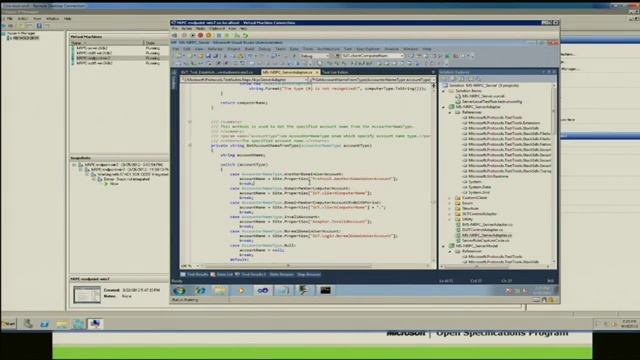Viewport: 640px width, 360px height.
Task: Select the Enum folder in Solution Explorer
Action: 464,203
